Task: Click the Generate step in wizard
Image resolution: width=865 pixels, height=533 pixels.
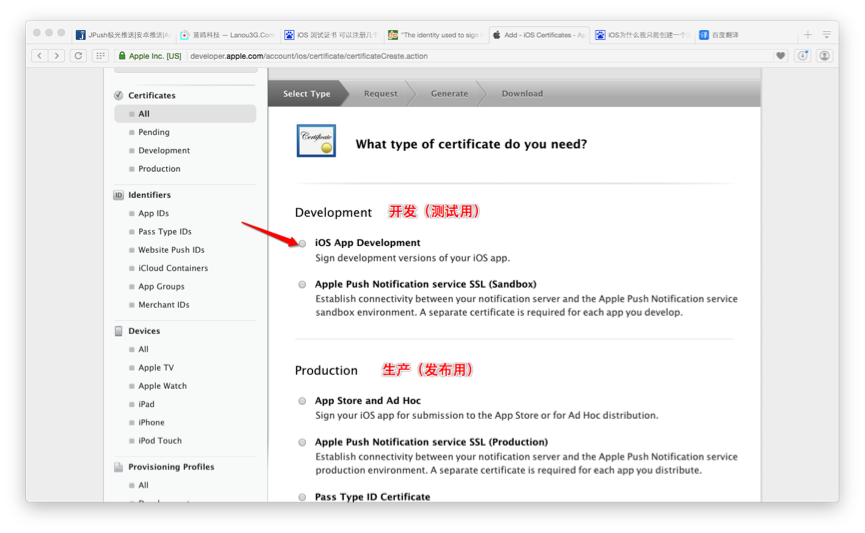Action: click(x=450, y=94)
